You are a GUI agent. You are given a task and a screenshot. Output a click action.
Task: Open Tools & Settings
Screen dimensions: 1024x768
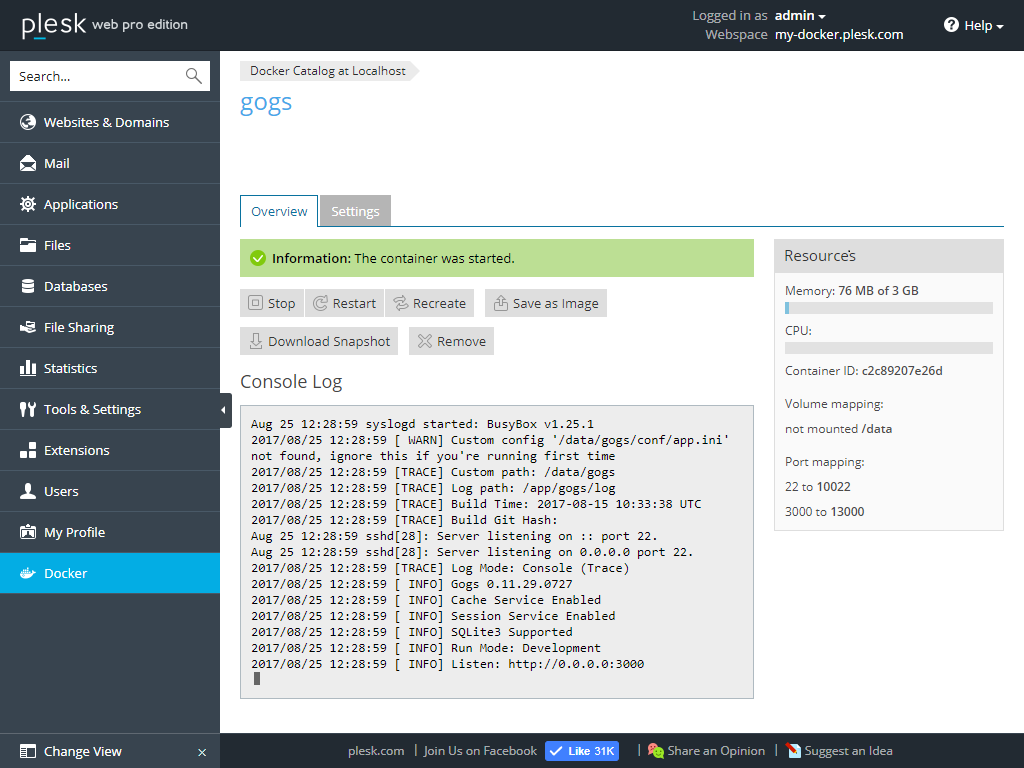110,409
